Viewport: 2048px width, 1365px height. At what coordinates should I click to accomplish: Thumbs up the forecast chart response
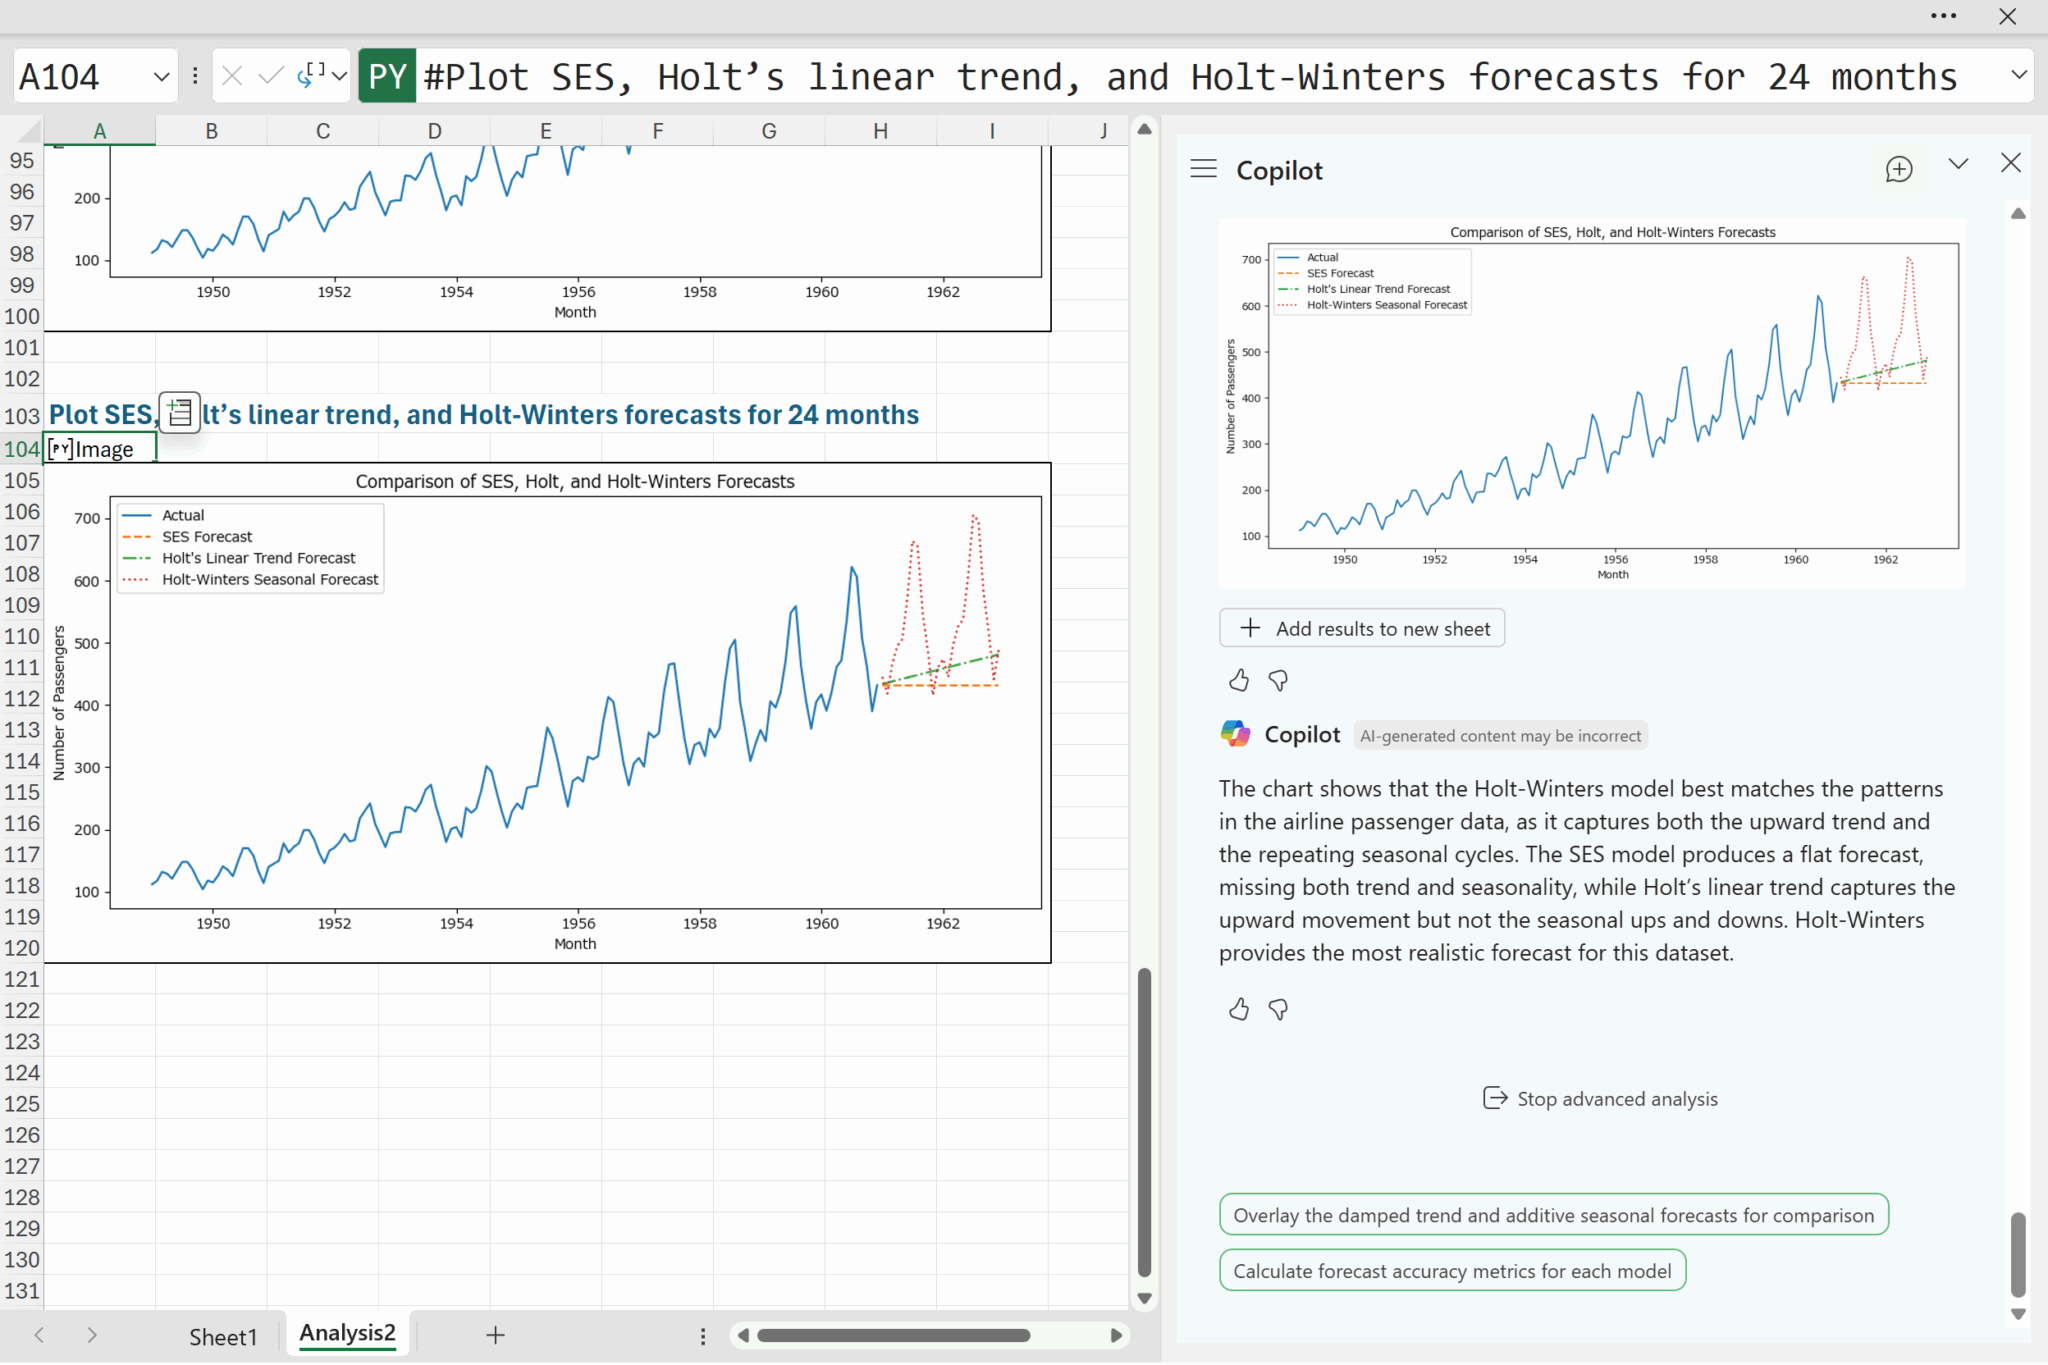1239,681
